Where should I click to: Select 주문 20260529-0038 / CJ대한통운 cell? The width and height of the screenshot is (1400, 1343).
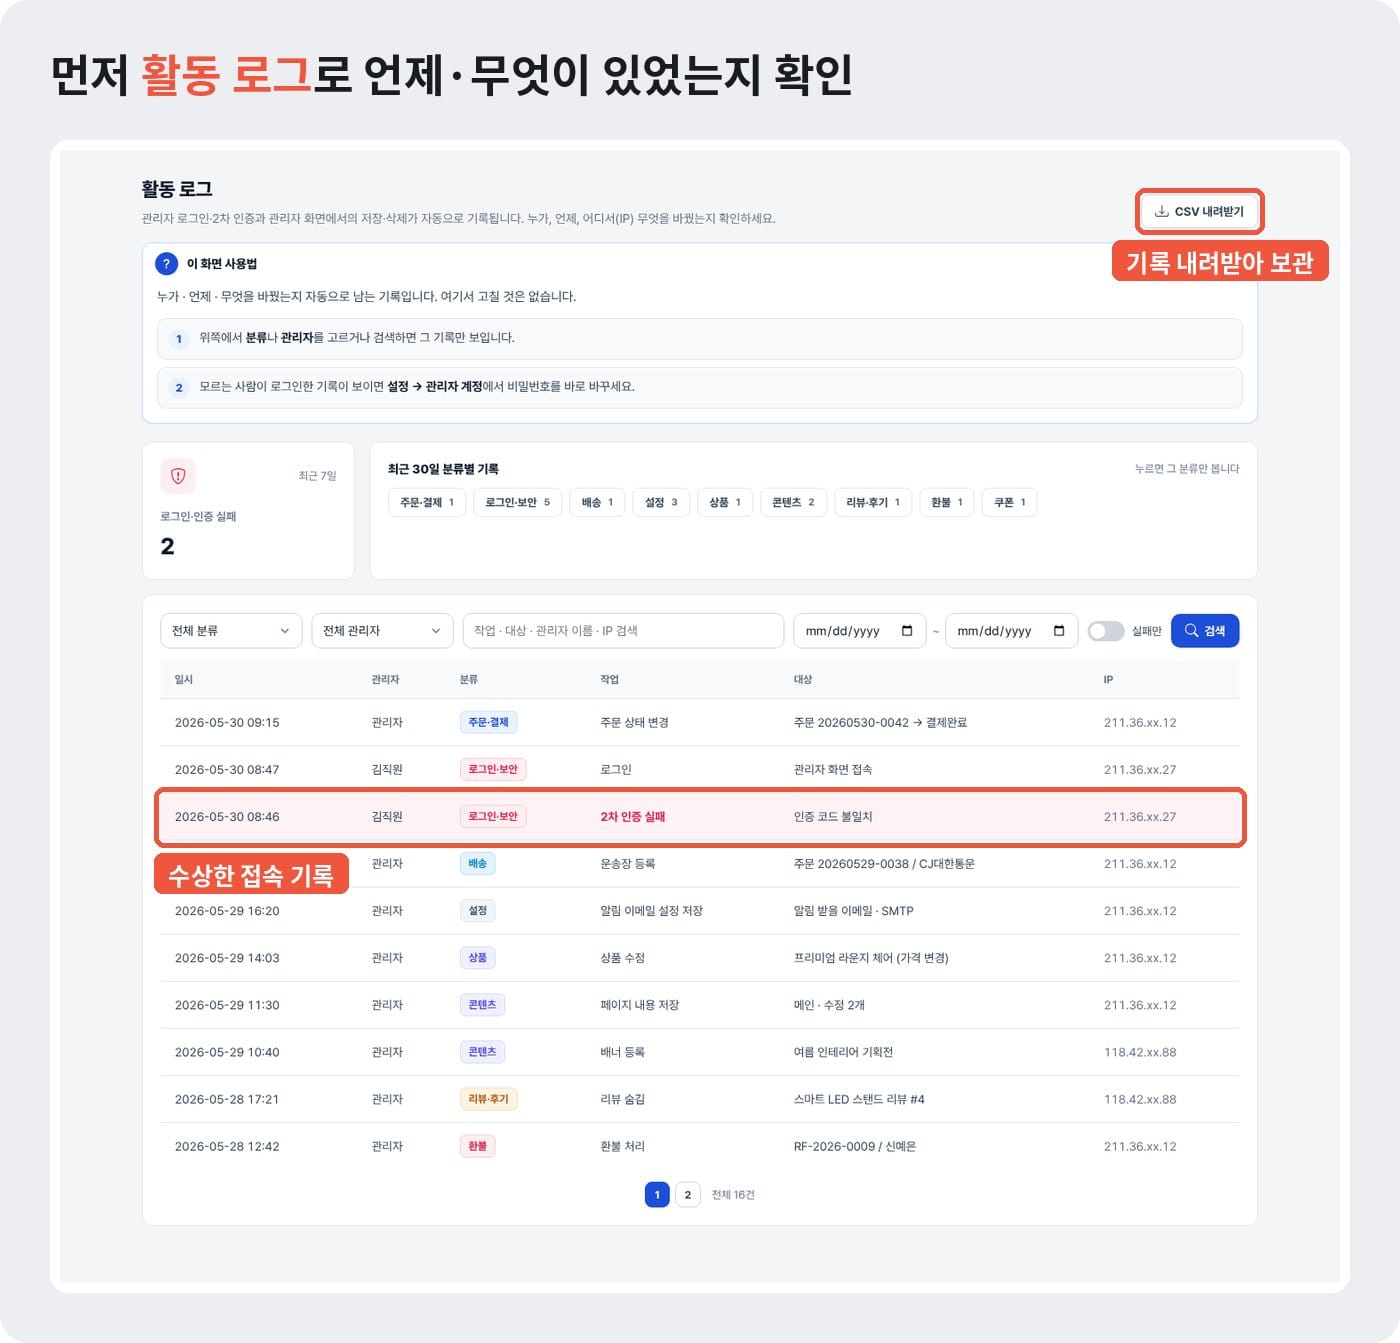[x=884, y=864]
